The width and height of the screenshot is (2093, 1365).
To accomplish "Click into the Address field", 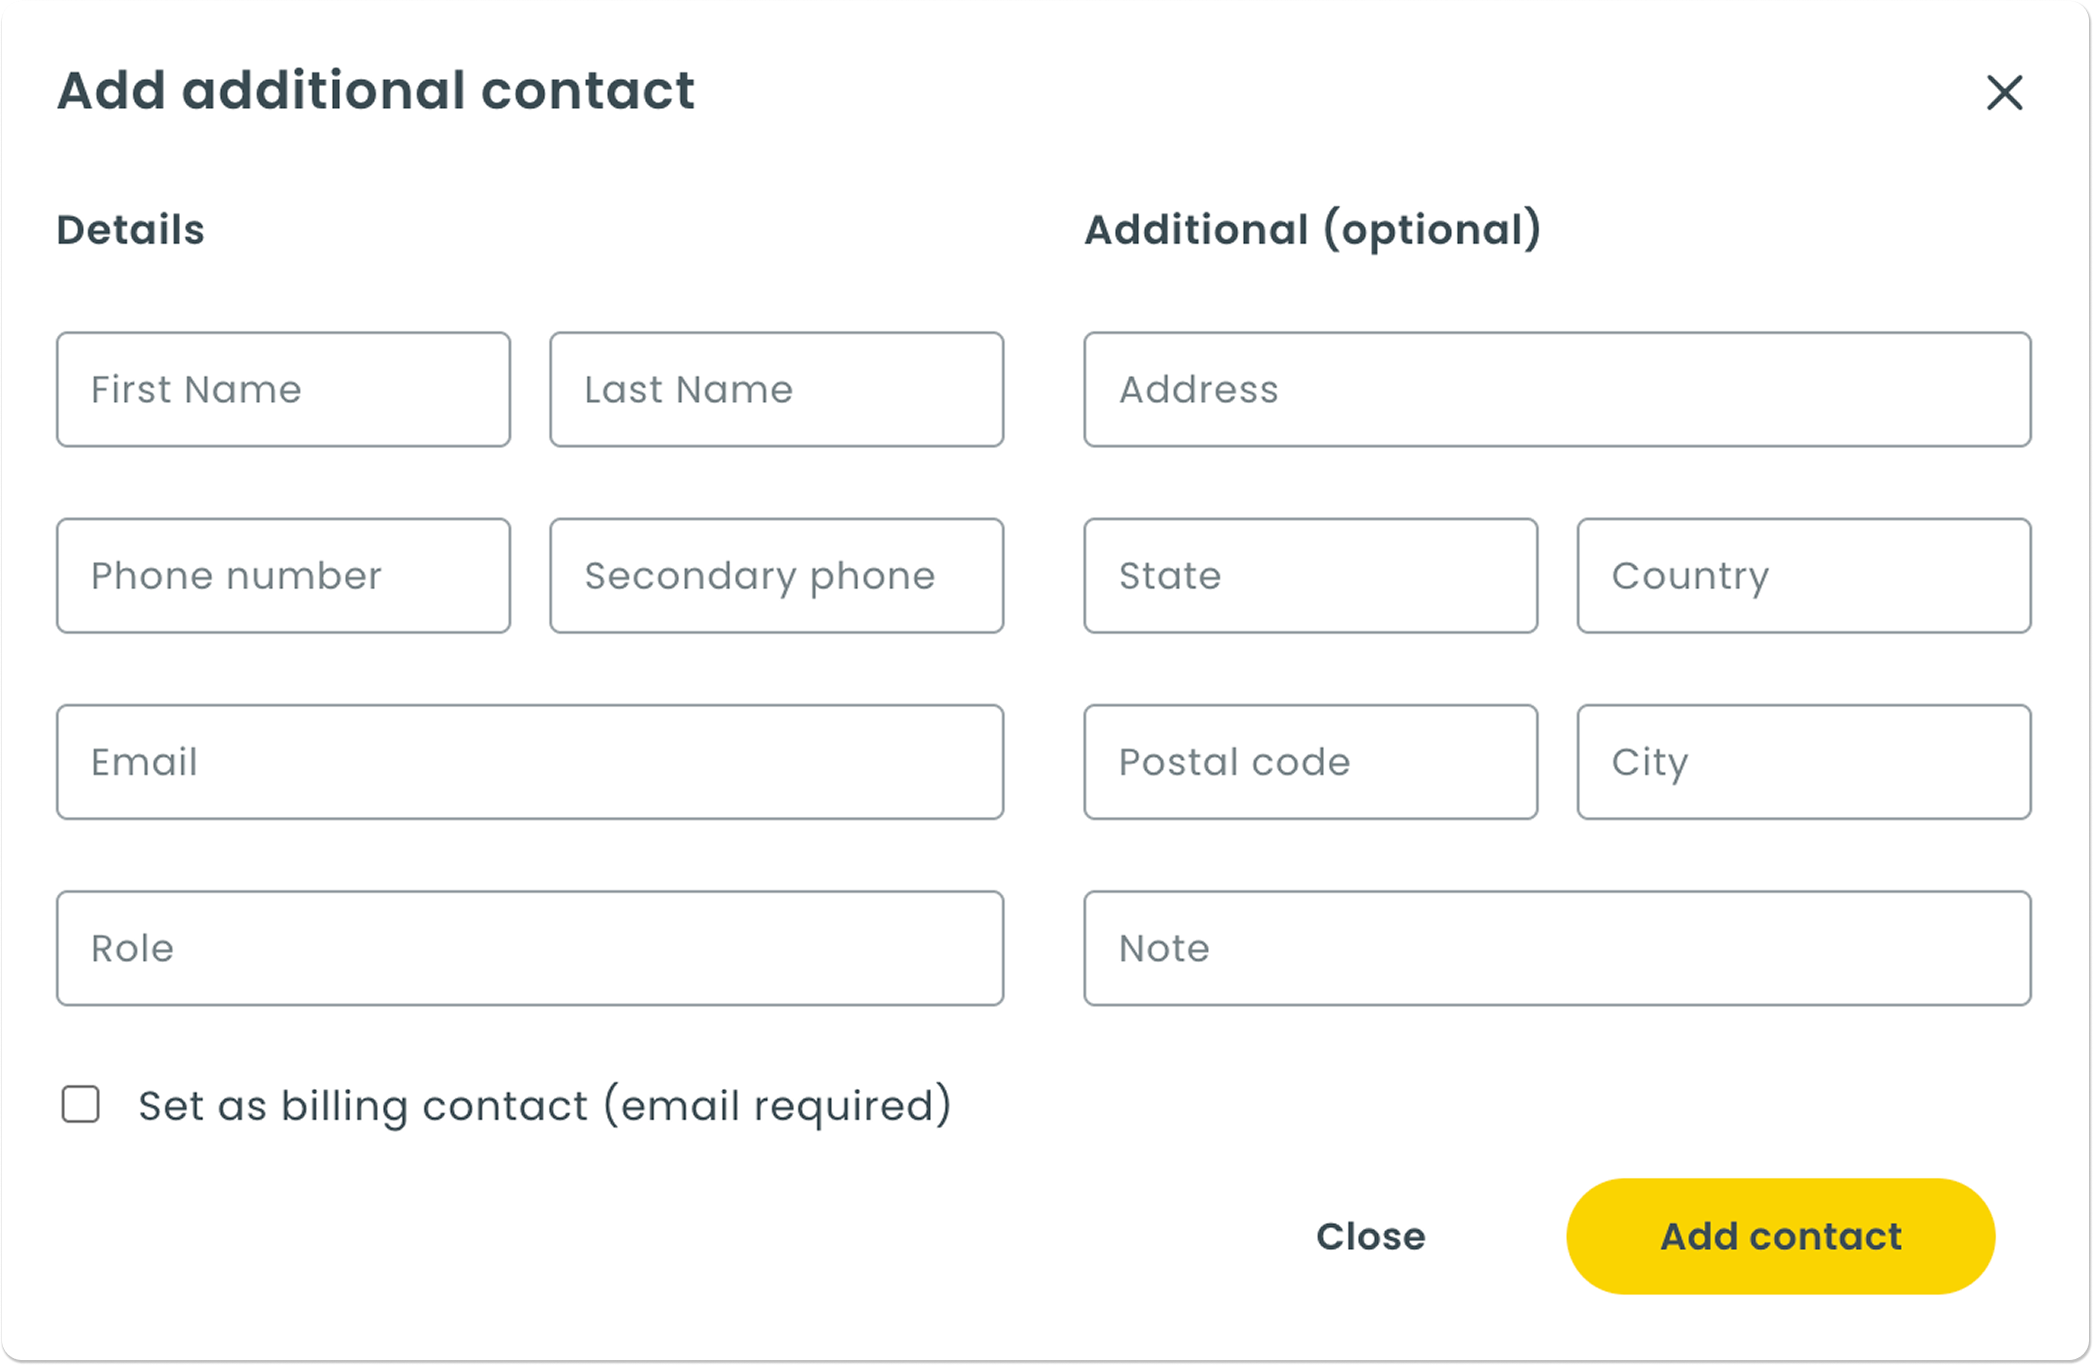I will pos(1557,390).
